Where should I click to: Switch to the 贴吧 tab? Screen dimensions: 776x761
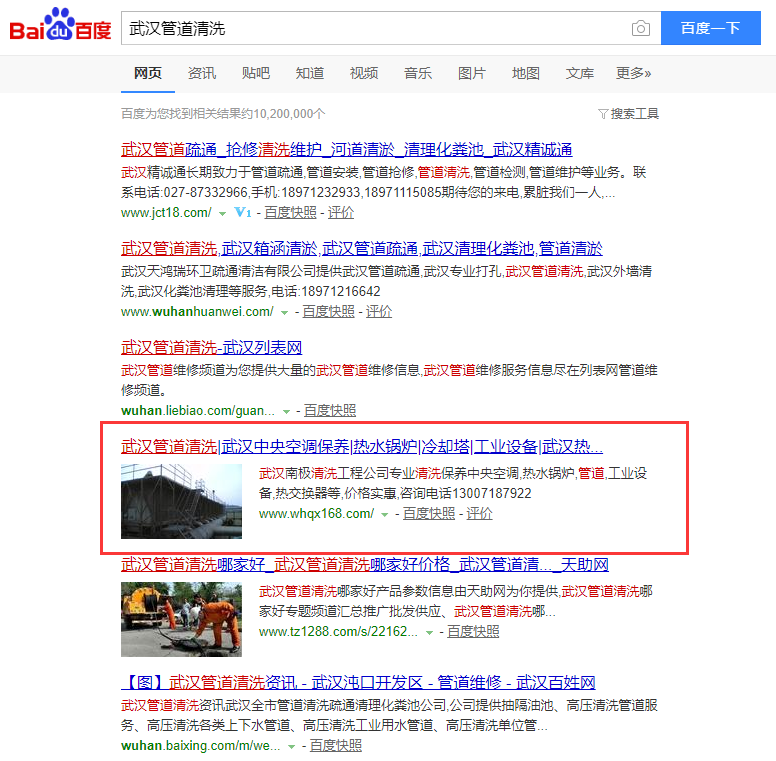pyautogui.click(x=255, y=73)
